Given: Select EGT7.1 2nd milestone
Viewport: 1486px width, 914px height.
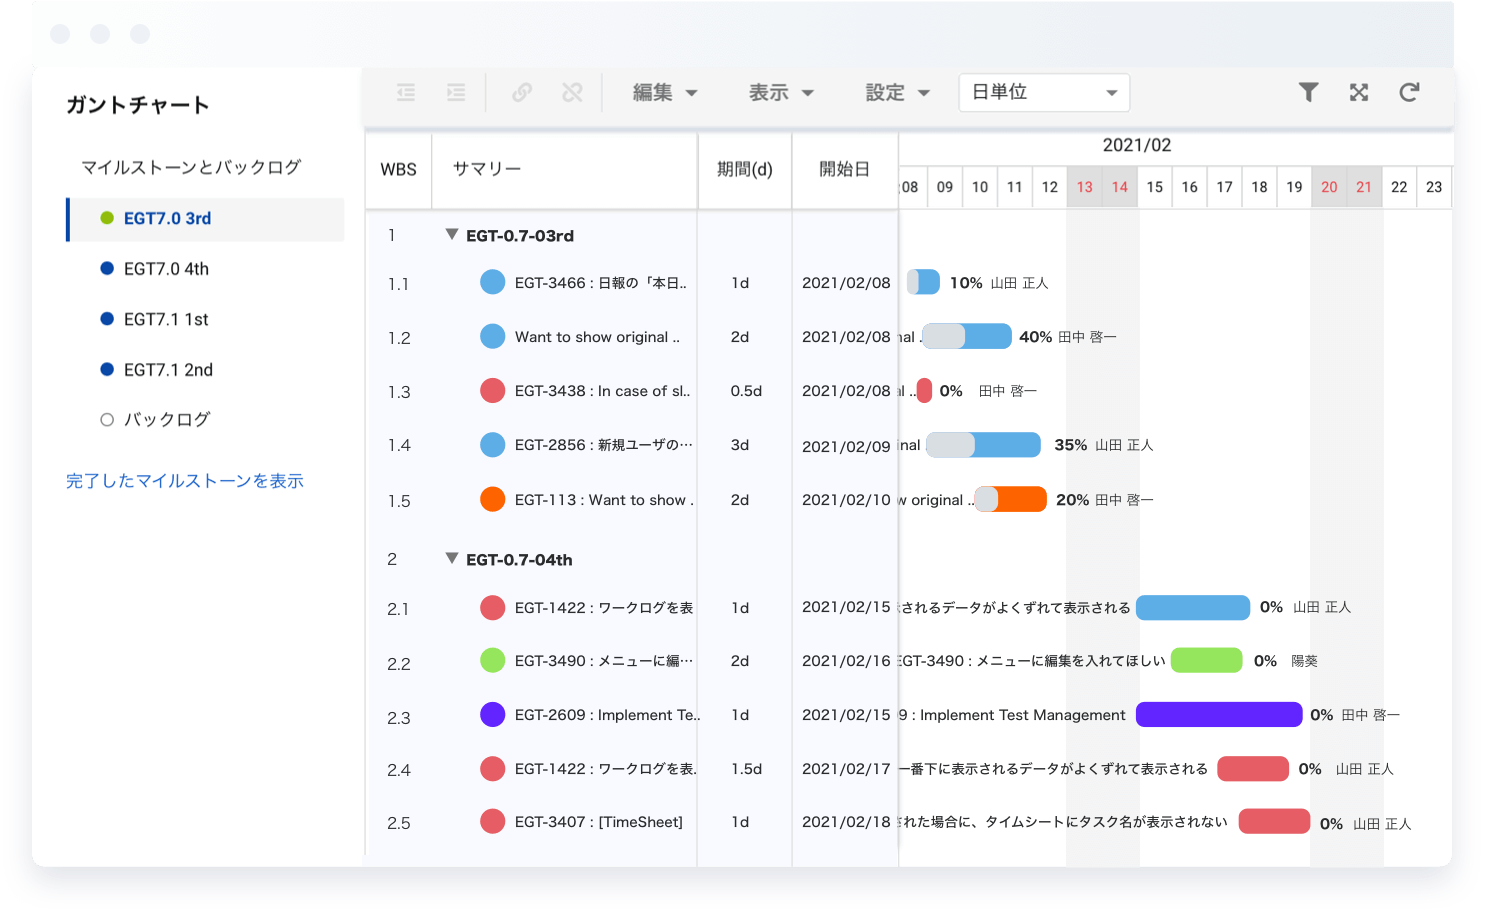Looking at the screenshot, I should 168,370.
